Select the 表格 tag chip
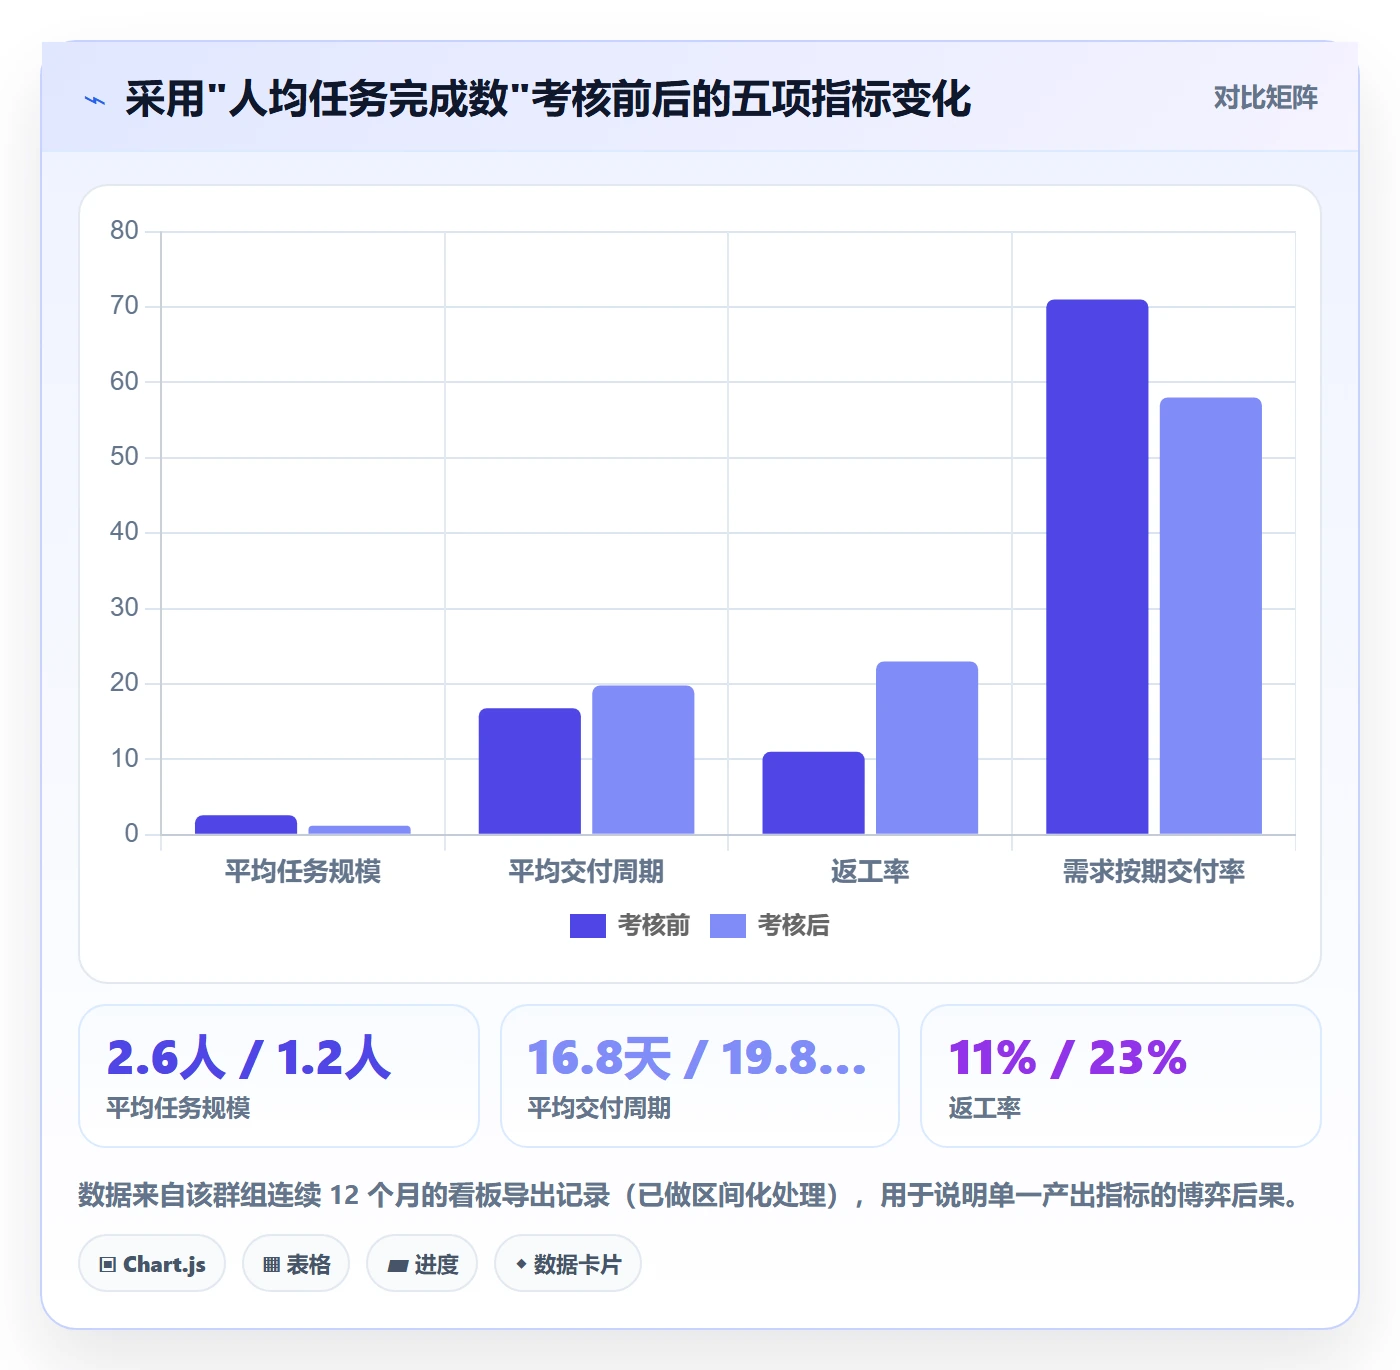 pyautogui.click(x=296, y=1264)
